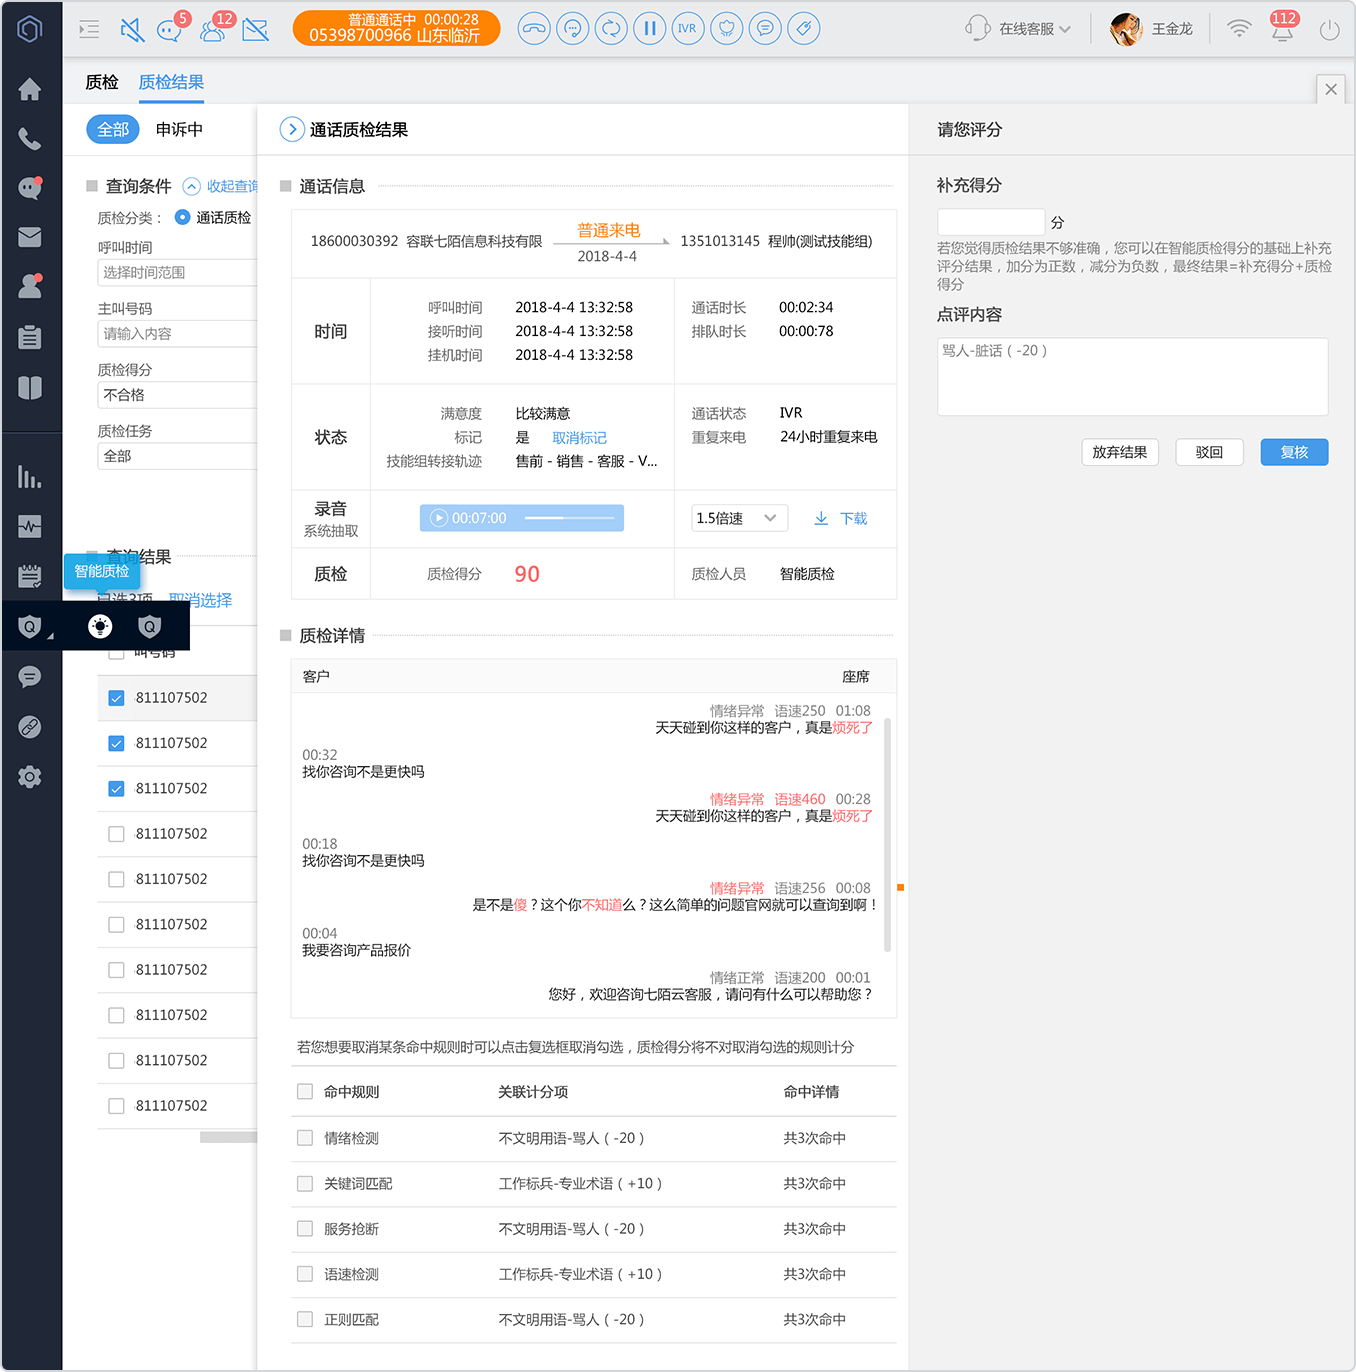Check the 关键词匹配 rule checkbox

(x=305, y=1183)
